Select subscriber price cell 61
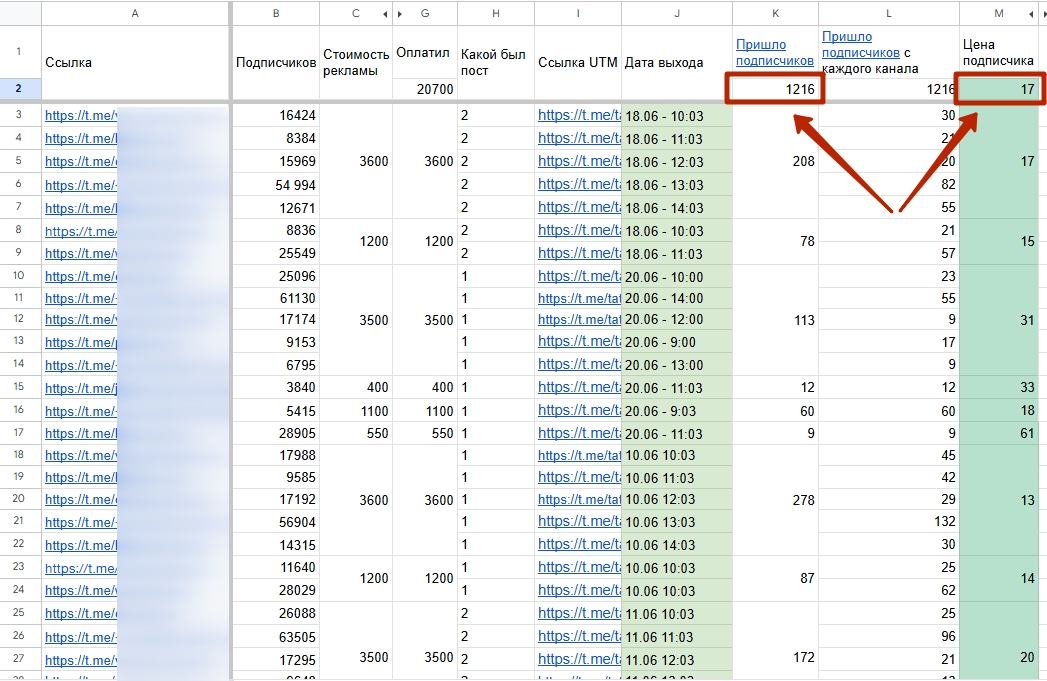This screenshot has height=681, width=1047. (x=1000, y=433)
